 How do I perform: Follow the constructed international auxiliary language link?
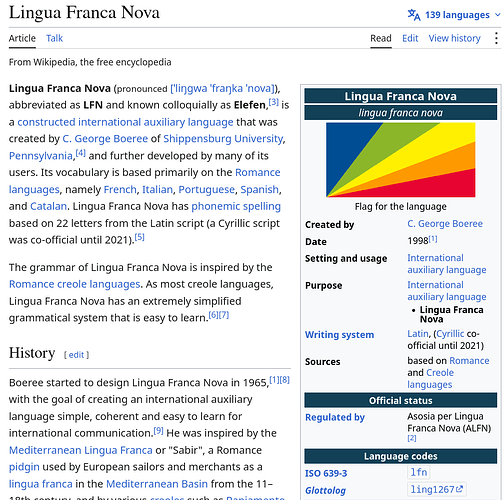[x=125, y=122]
